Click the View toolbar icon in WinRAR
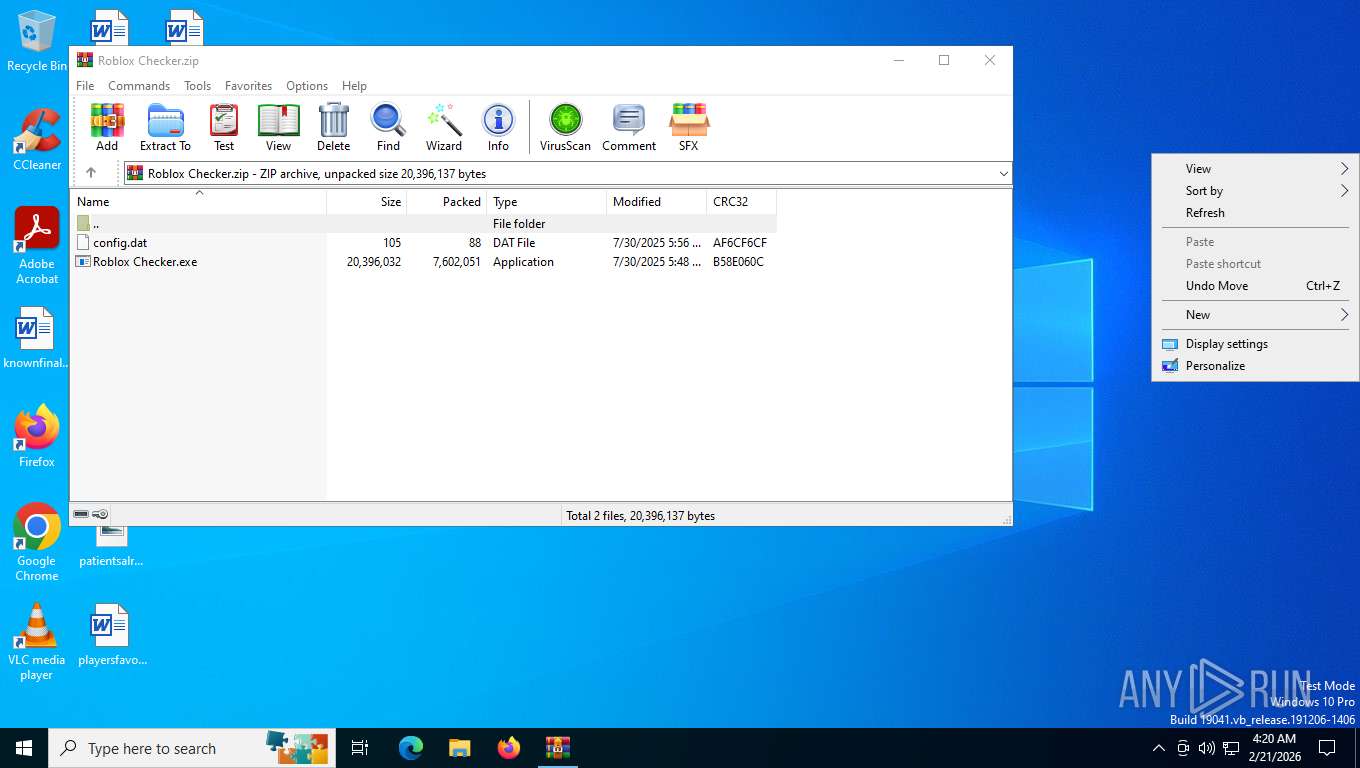Viewport: 1360px width, 768px height. click(x=278, y=127)
